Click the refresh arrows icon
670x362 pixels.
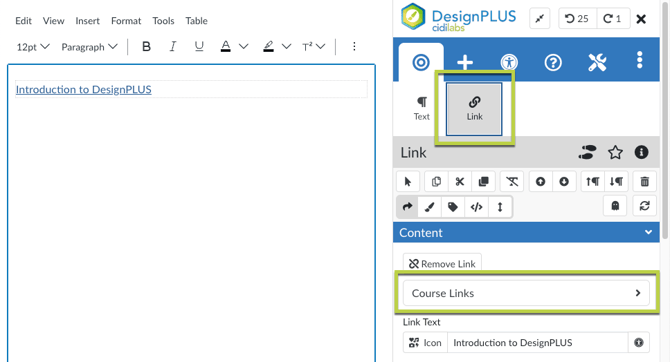[645, 206]
